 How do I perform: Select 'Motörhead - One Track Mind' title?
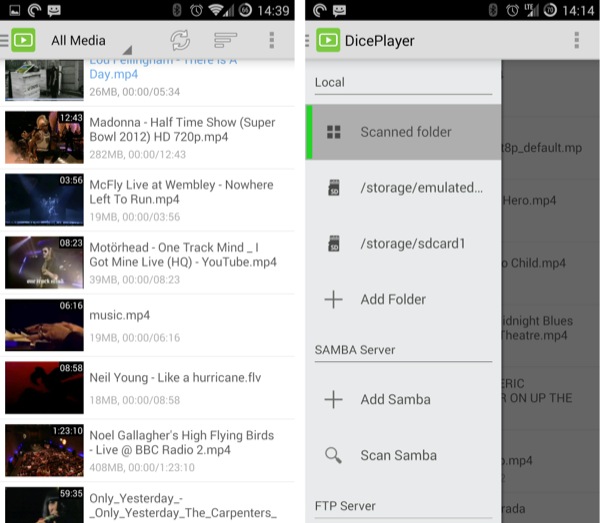click(183, 255)
